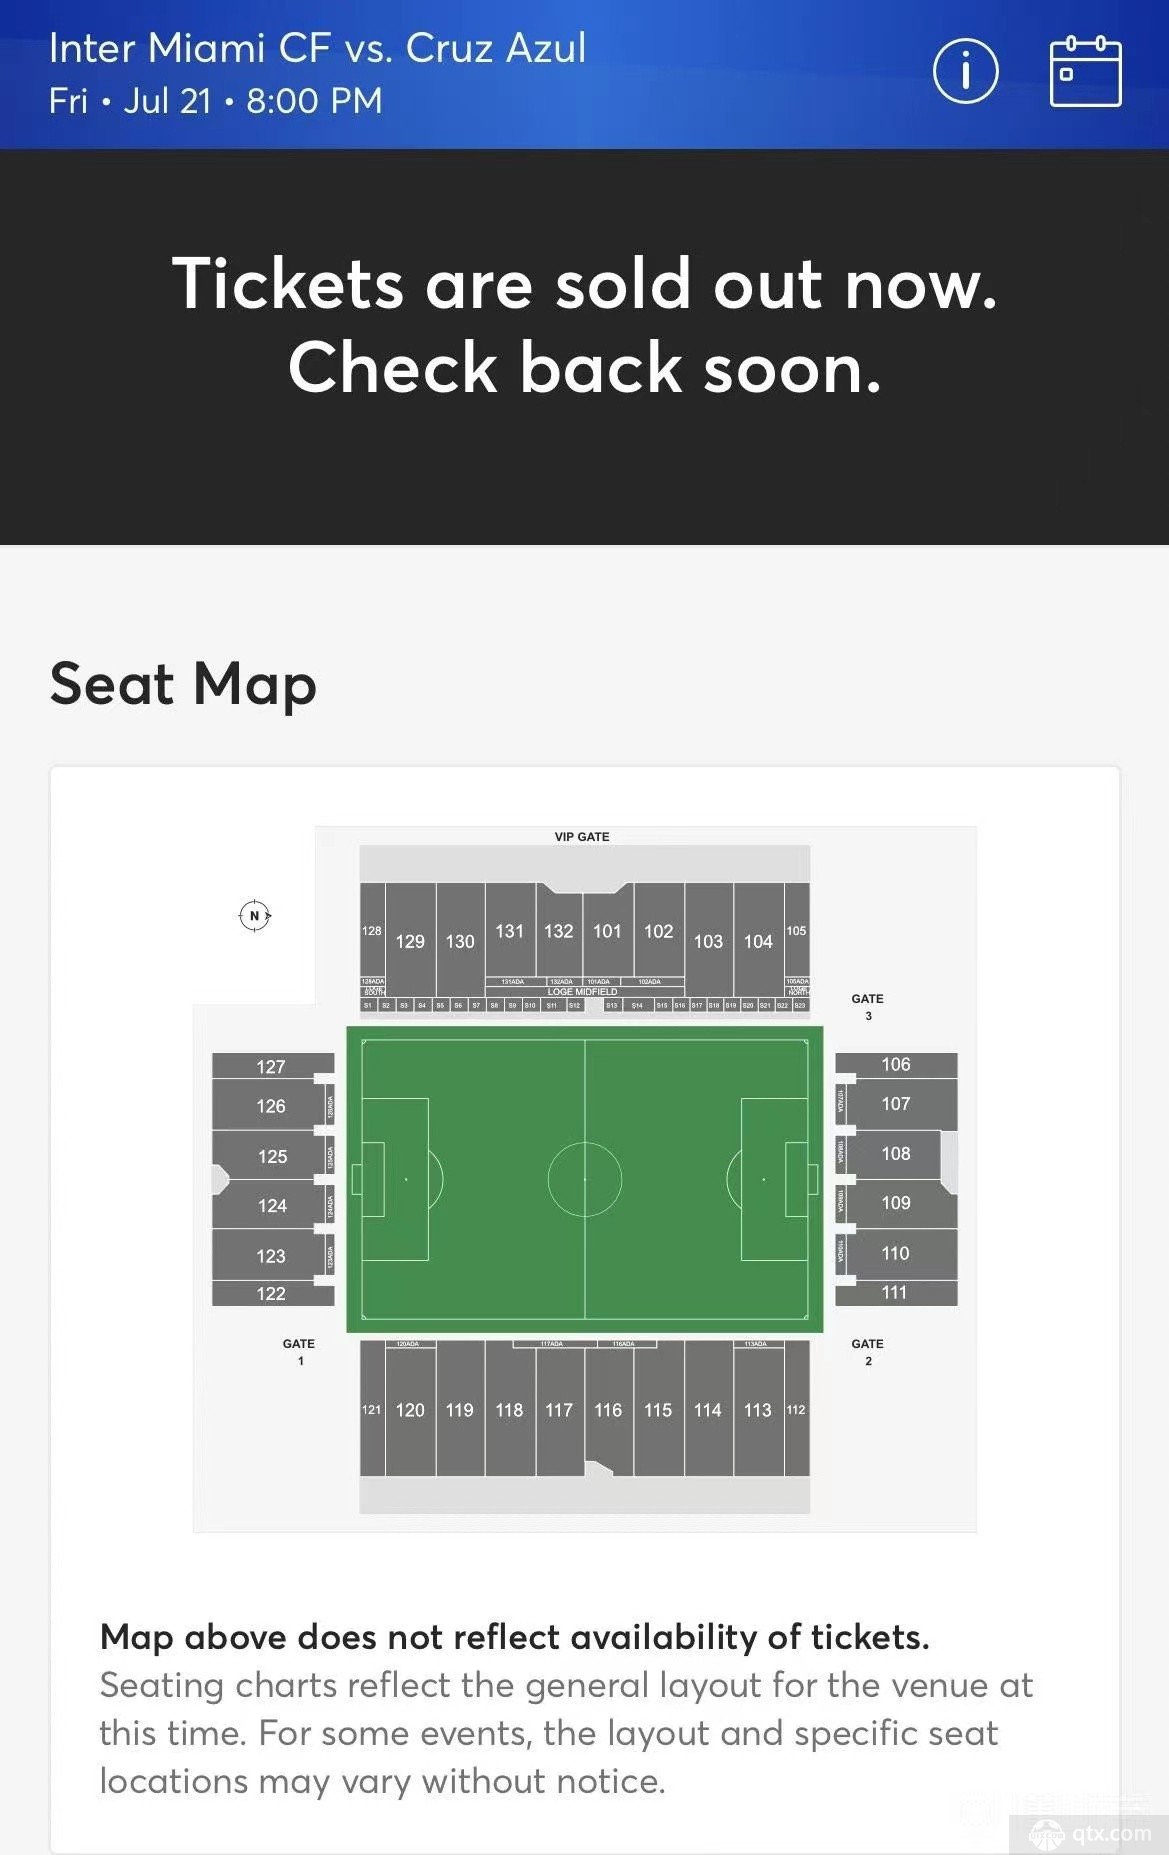Click the Inter Miami CF vs. Cruz Azul title
Screen dimensions: 1169x1855
[x=317, y=48]
